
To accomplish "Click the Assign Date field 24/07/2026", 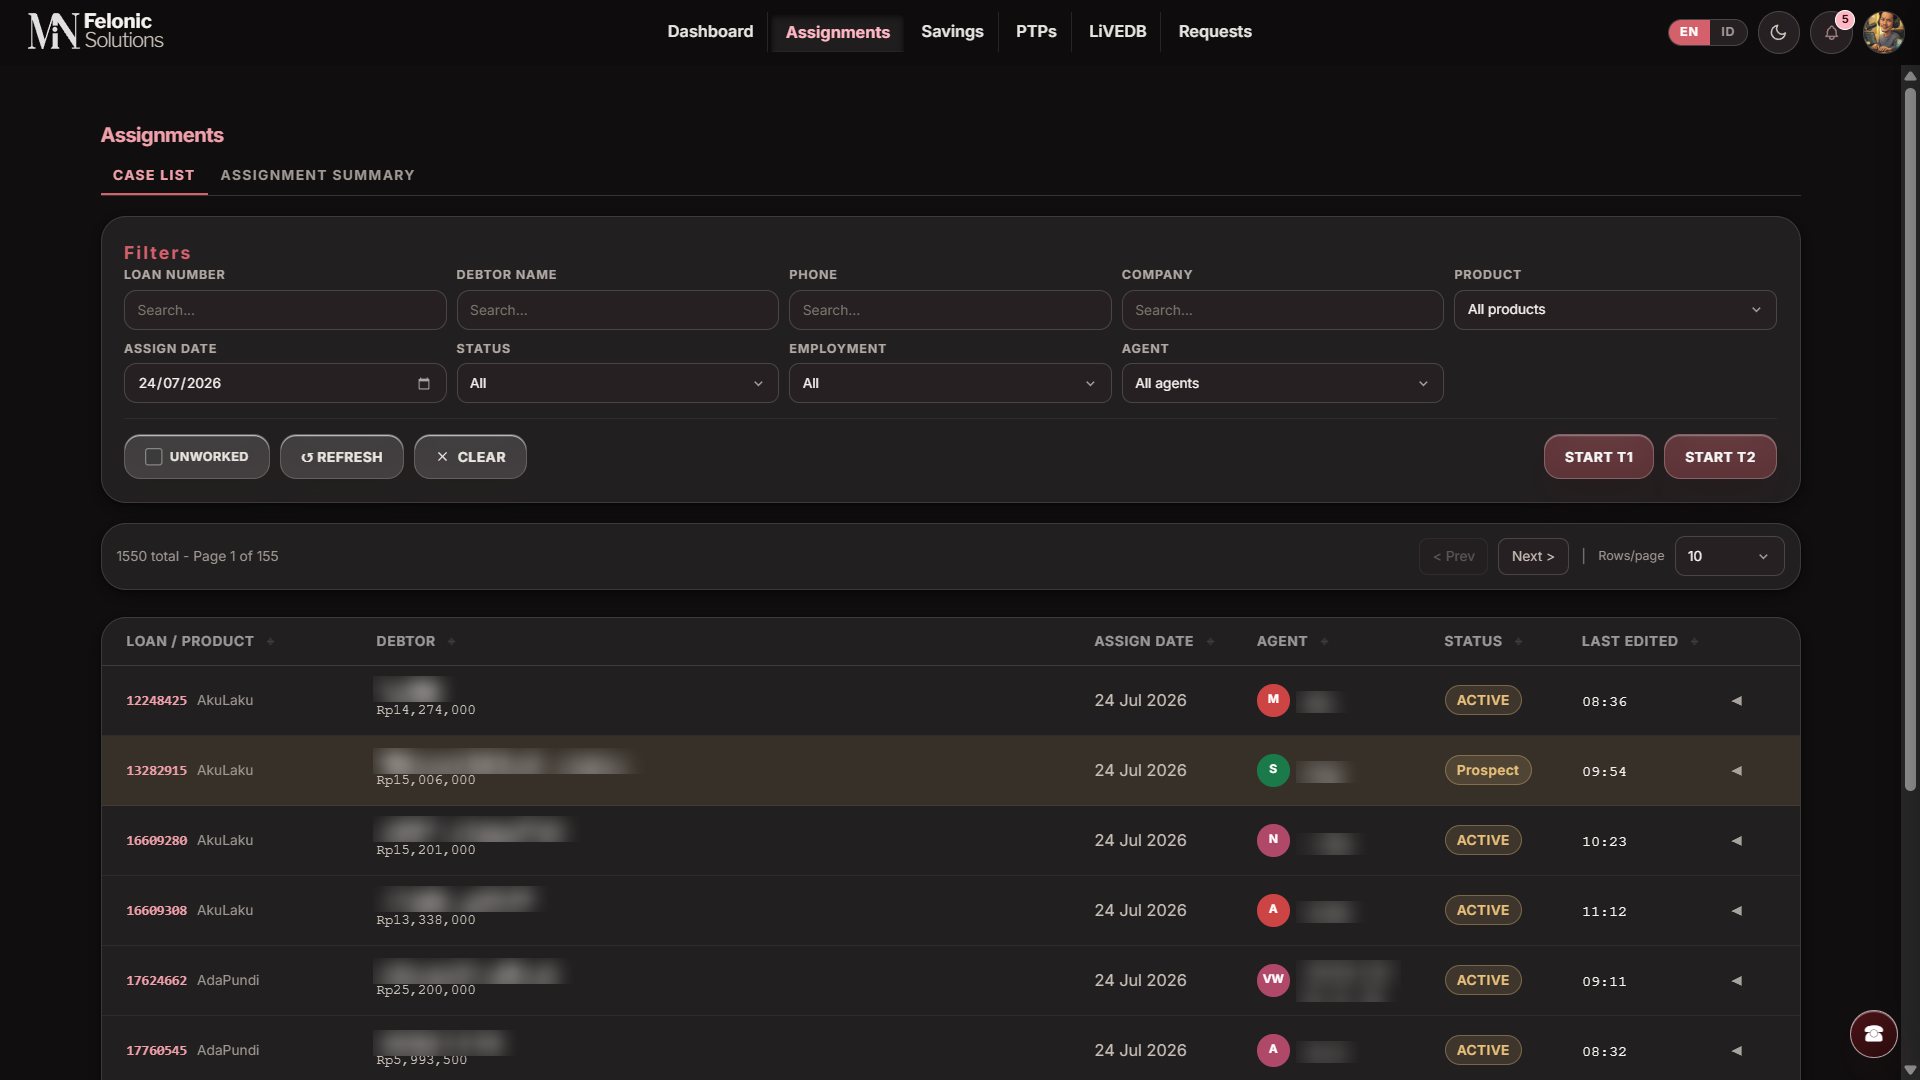I will tap(285, 383).
